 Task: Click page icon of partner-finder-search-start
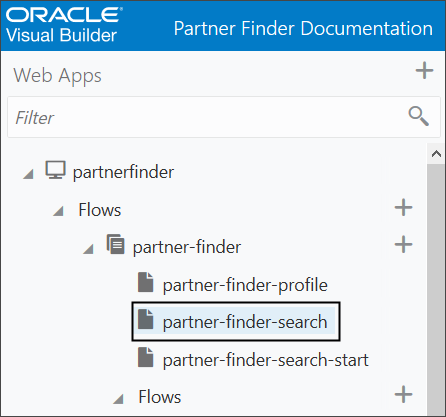tap(146, 357)
